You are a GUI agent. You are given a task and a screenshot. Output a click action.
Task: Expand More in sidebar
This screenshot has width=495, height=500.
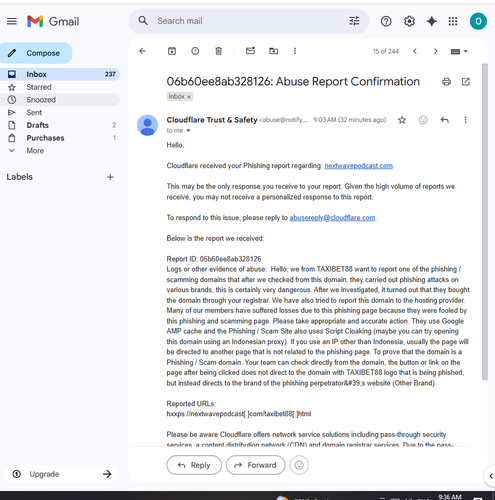pos(35,151)
